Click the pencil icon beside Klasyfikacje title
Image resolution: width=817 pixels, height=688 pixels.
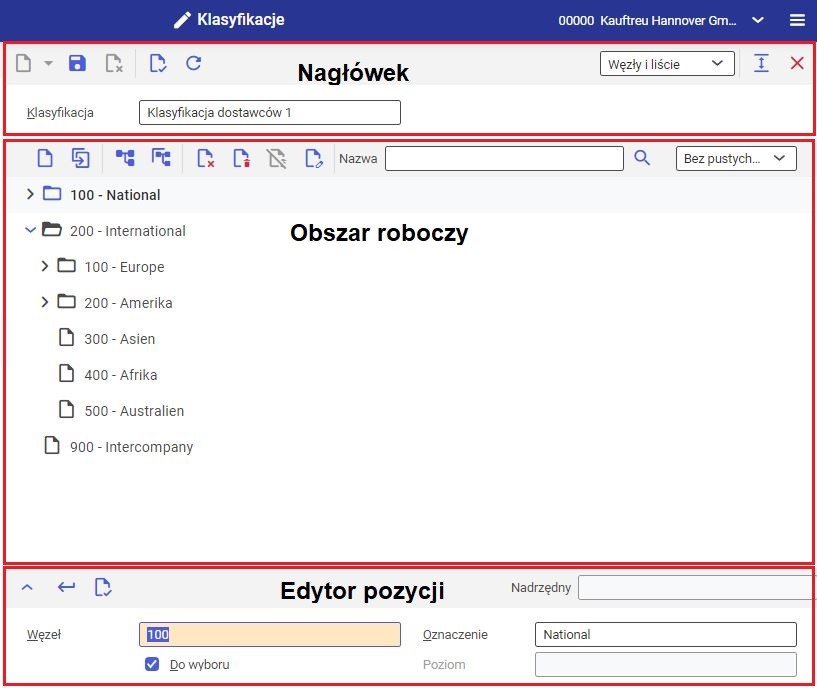click(182, 20)
